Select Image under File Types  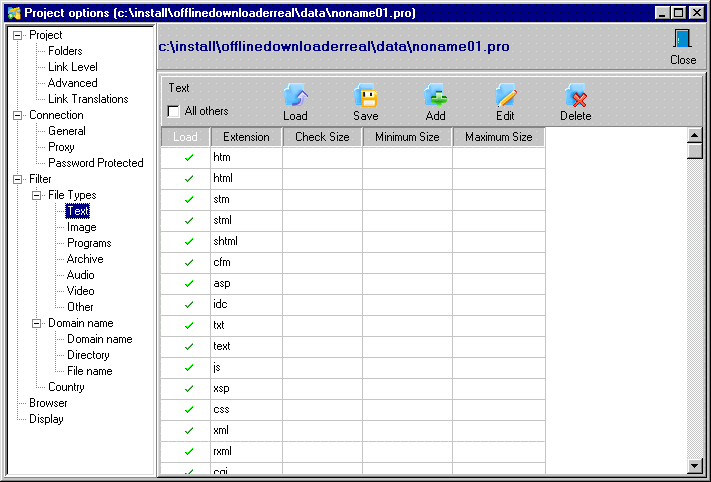82,227
